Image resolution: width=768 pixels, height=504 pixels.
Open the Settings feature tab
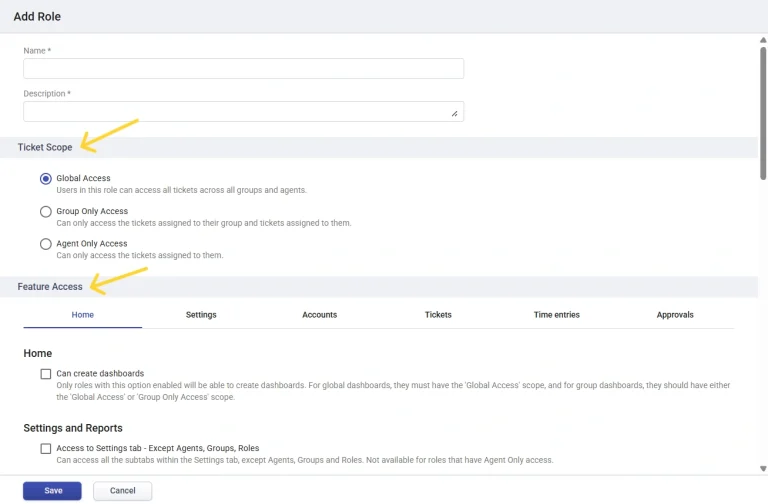[x=201, y=314]
